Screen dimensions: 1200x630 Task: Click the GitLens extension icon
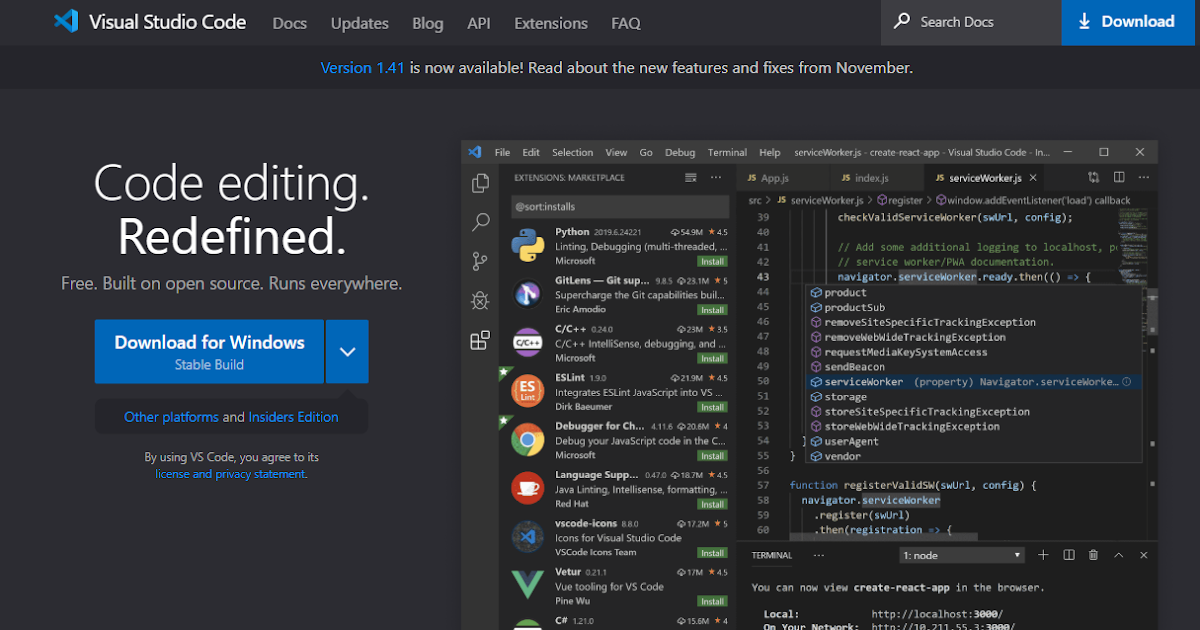click(x=527, y=293)
